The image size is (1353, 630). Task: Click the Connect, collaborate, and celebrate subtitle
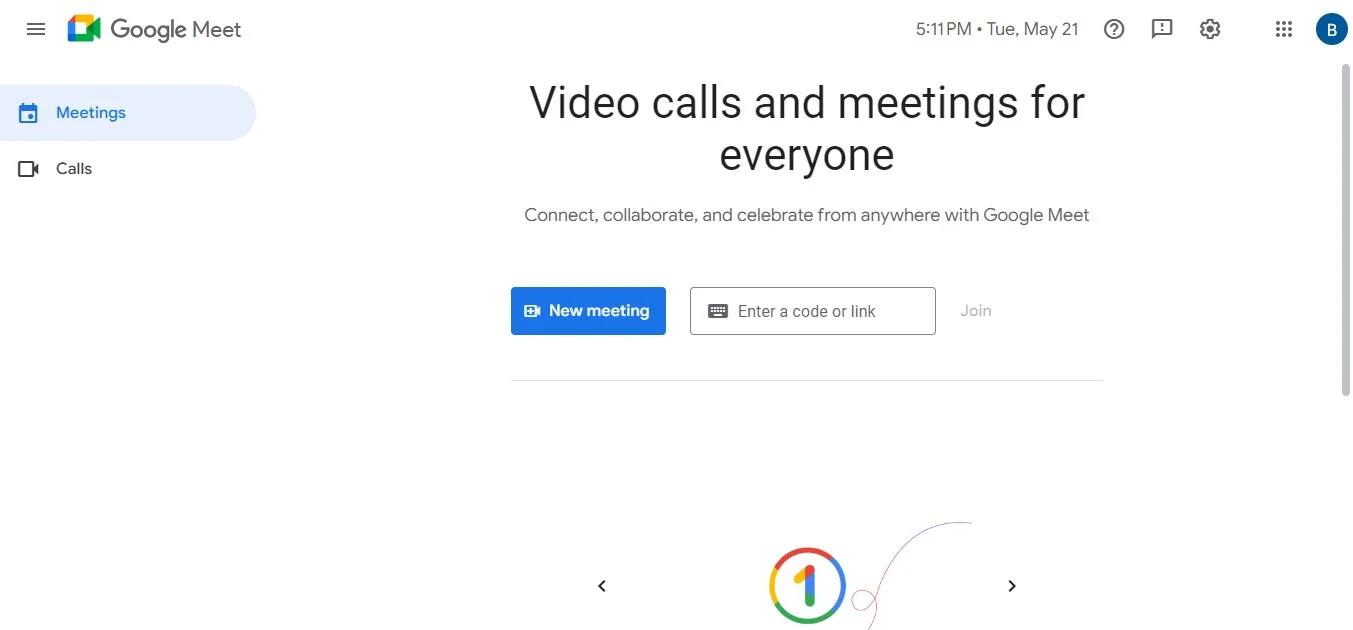pos(807,215)
